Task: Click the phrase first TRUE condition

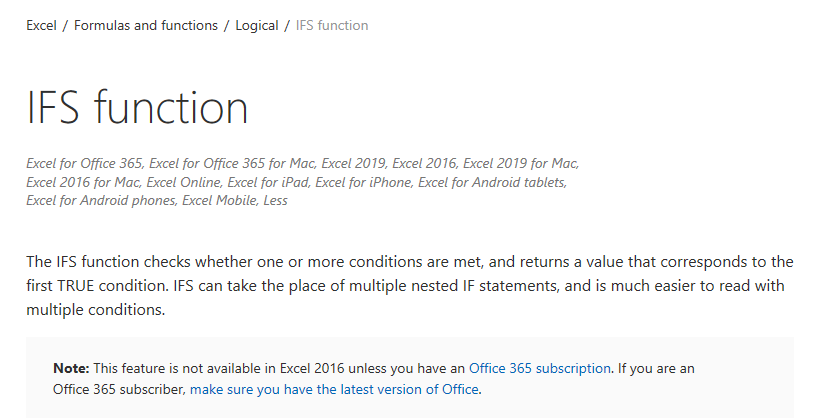Action: coord(97,286)
